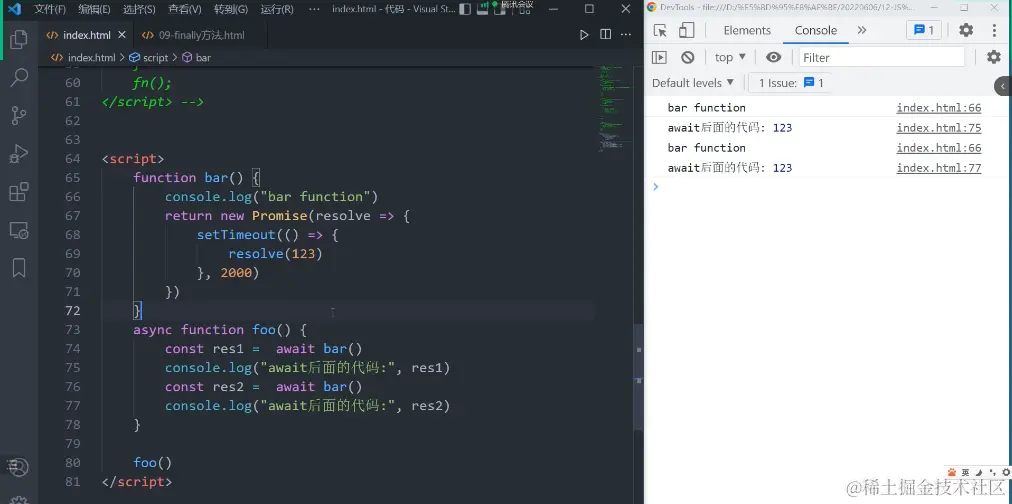
Task: Switch to DevTools Console tab
Action: point(816,30)
